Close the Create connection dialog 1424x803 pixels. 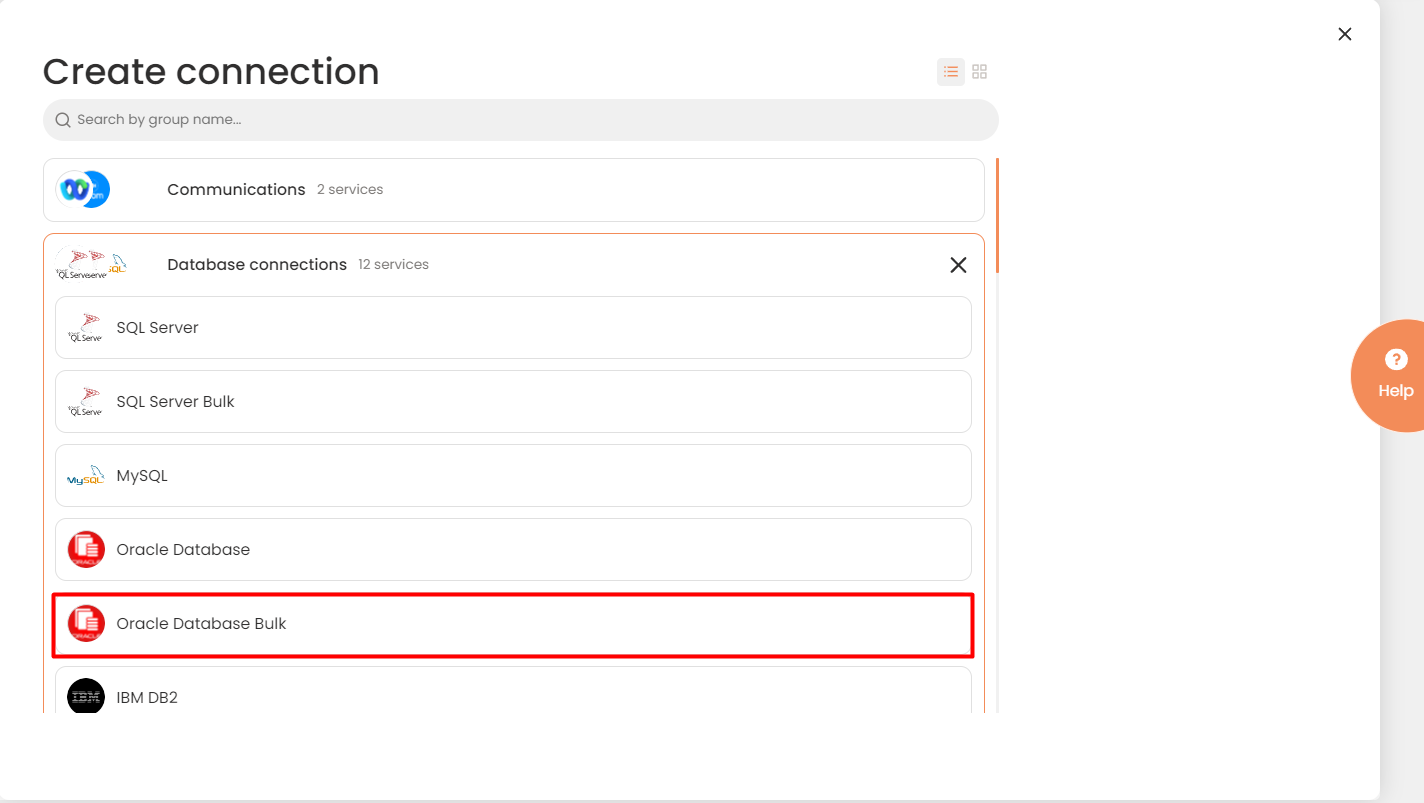click(1345, 34)
